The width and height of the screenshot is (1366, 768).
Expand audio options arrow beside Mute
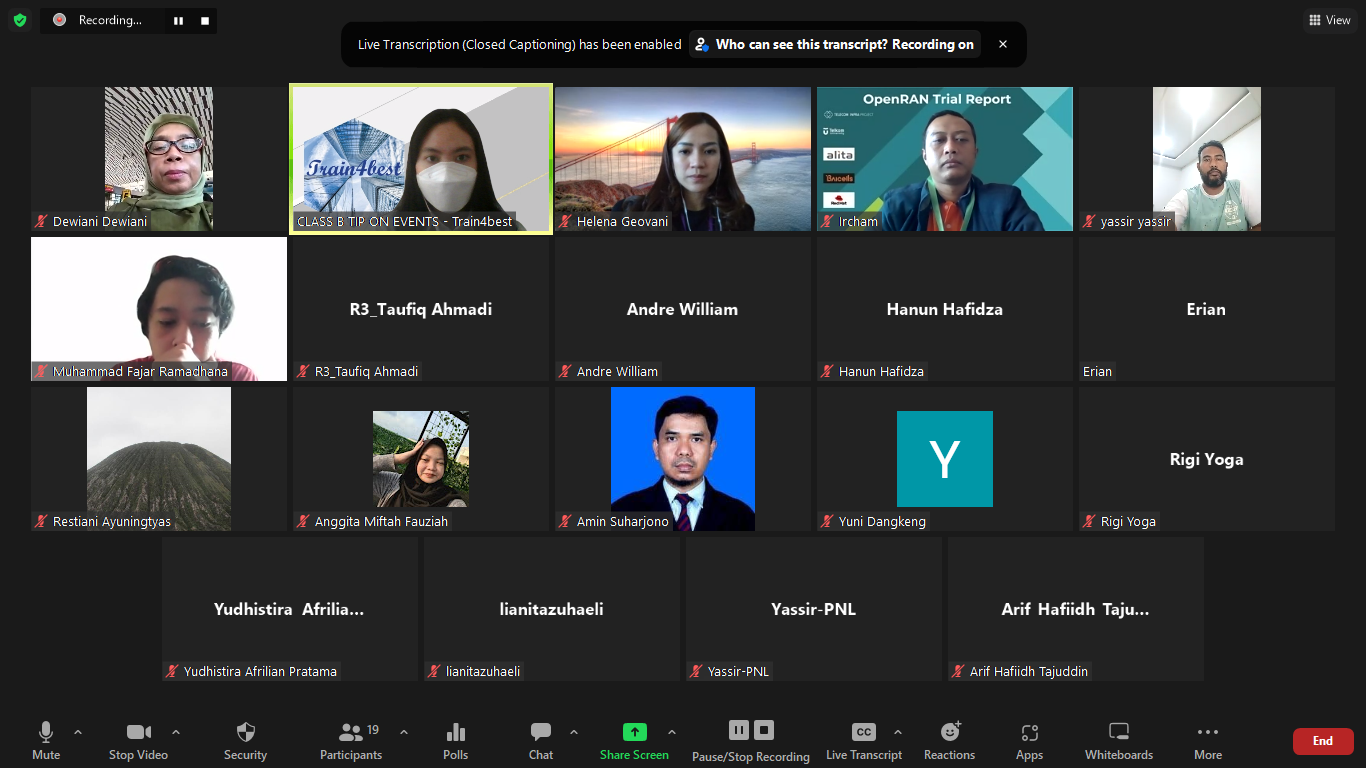(x=78, y=732)
